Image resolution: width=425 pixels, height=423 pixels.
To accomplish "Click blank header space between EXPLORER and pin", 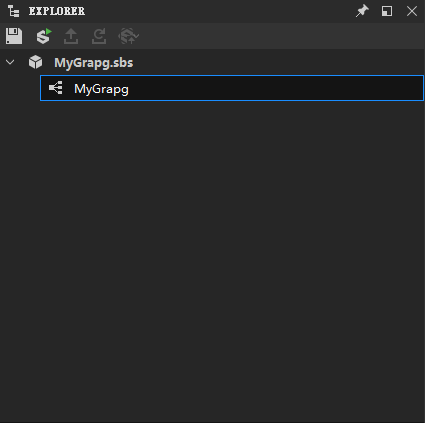I will (220, 11).
